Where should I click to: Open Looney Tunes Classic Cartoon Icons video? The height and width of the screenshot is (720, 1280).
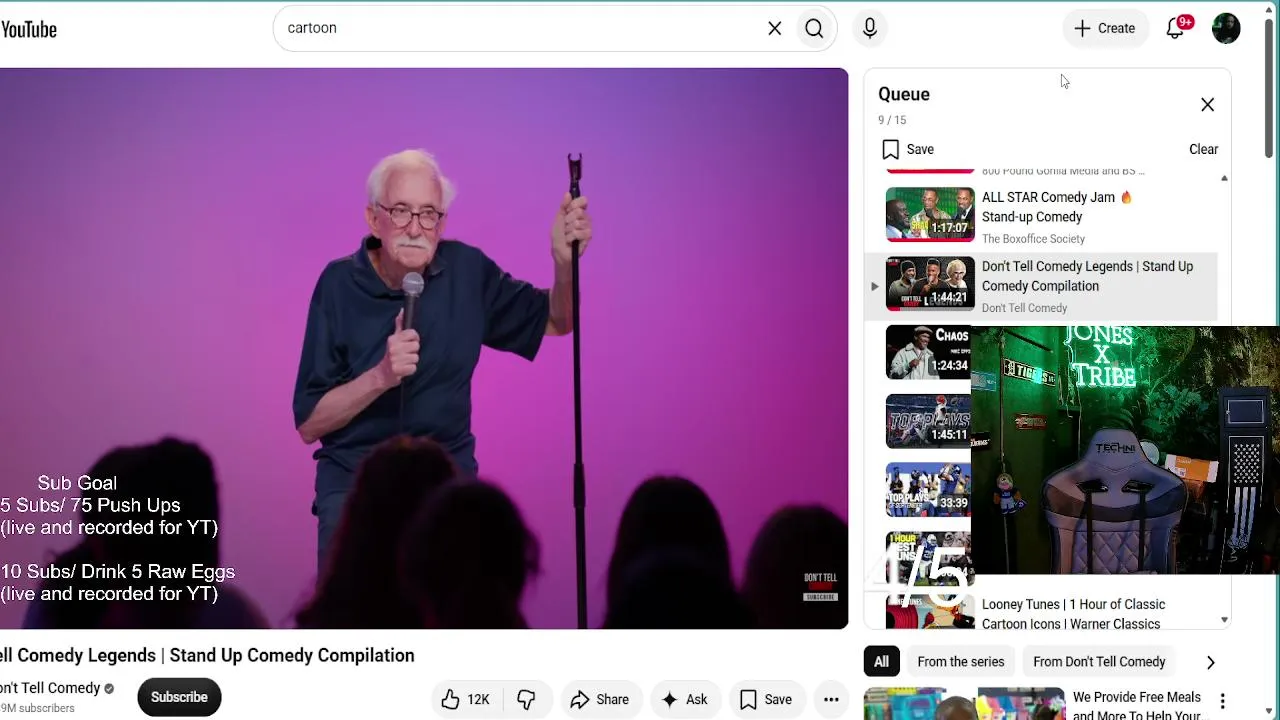[x=1073, y=614]
